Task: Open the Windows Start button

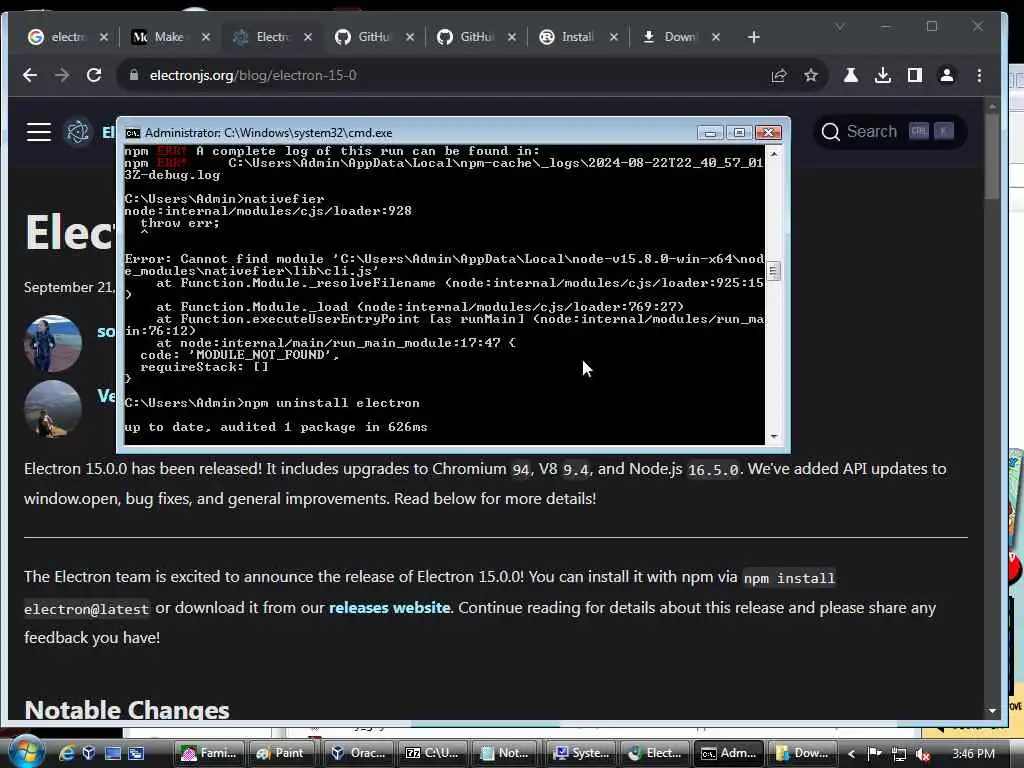Action: click(x=25, y=752)
